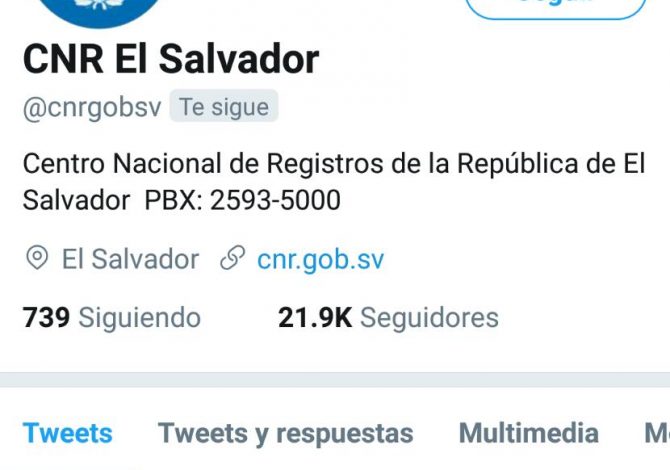Tap the CNR El Salvador profile name
The height and width of the screenshot is (470, 670).
pos(171,59)
